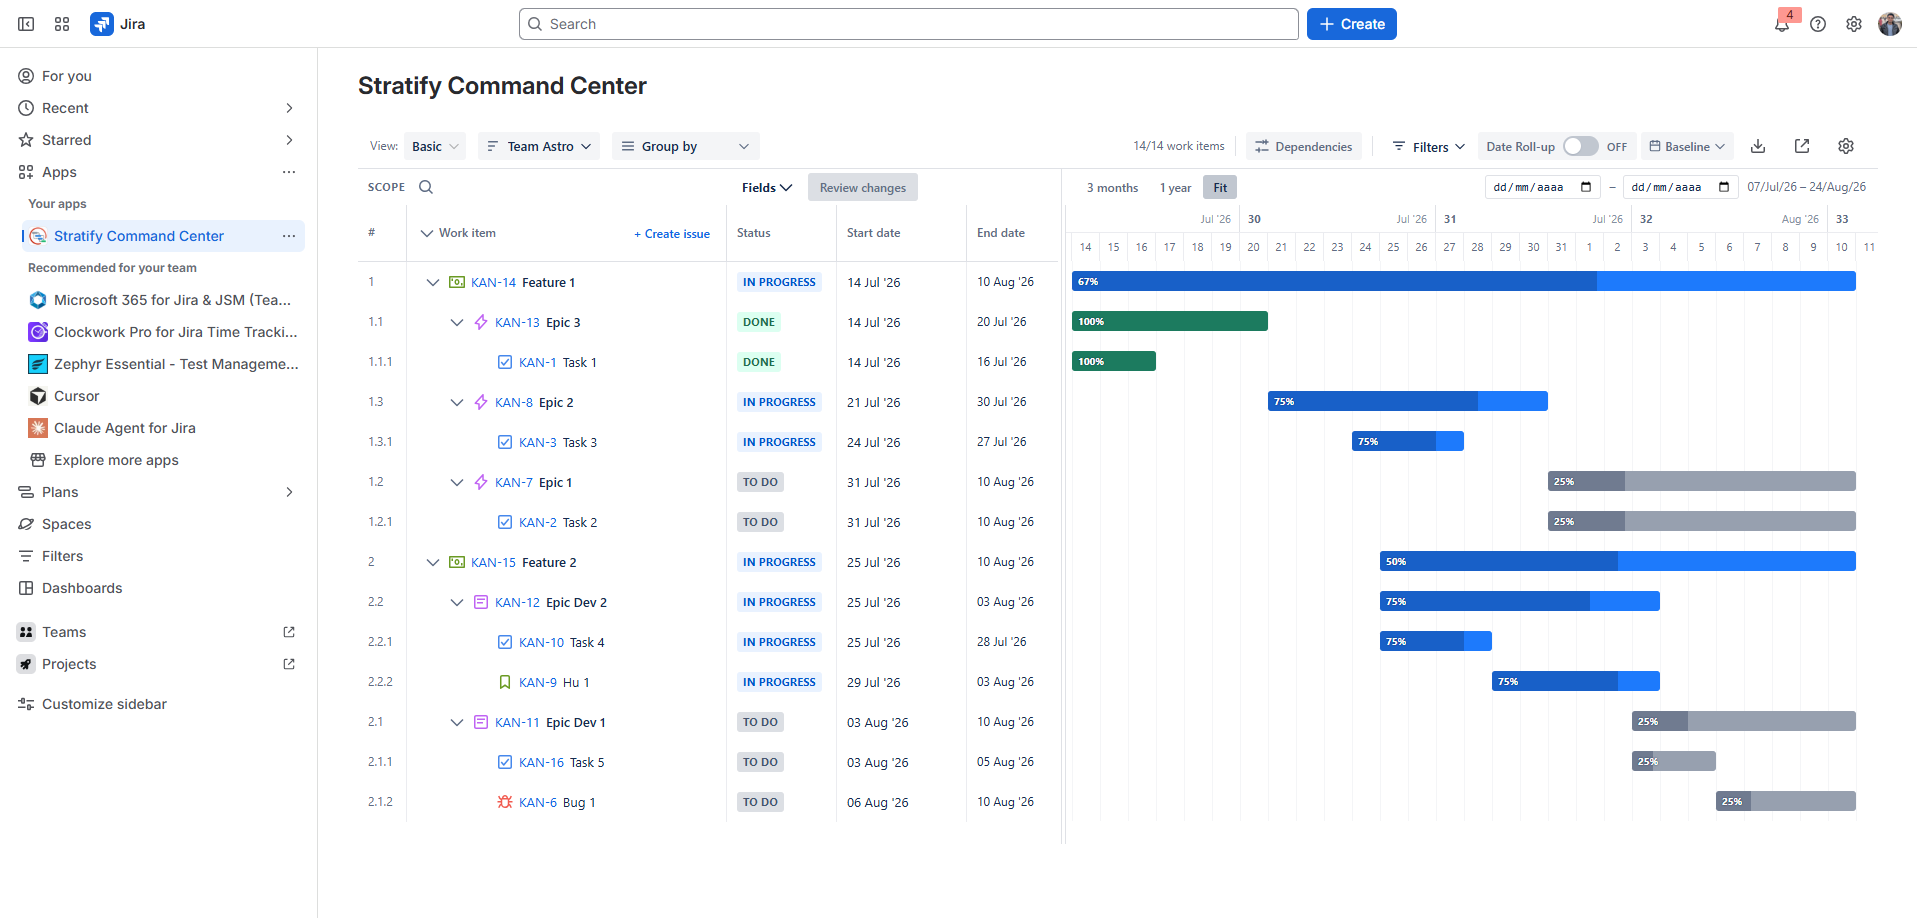Viewport: 1917px width, 918px height.
Task: Open more options for Apps section
Action: [x=289, y=172]
